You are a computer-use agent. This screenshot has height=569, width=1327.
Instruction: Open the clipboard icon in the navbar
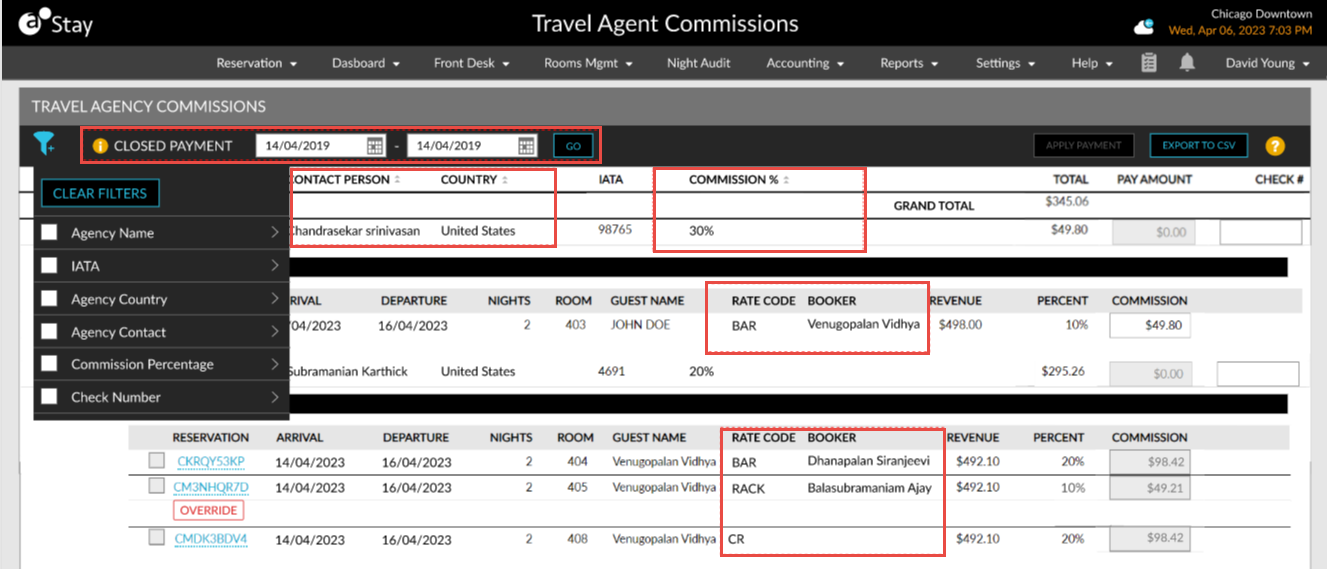coord(1149,63)
